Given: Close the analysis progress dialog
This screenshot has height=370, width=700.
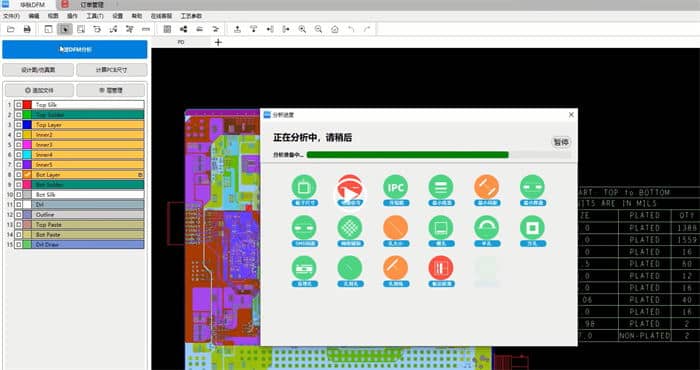Looking at the screenshot, I should point(571,115).
